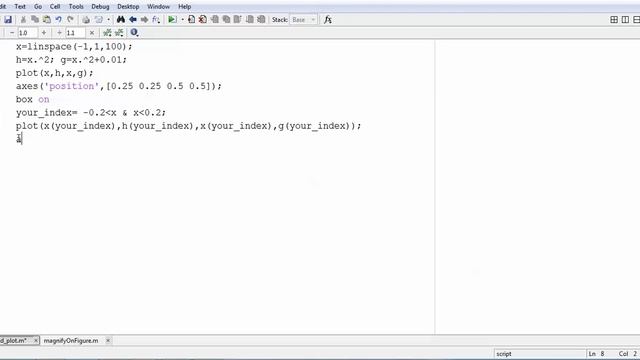
Task: Click the line plot(x,h,x,g);
Action: pyautogui.click(x=54, y=73)
